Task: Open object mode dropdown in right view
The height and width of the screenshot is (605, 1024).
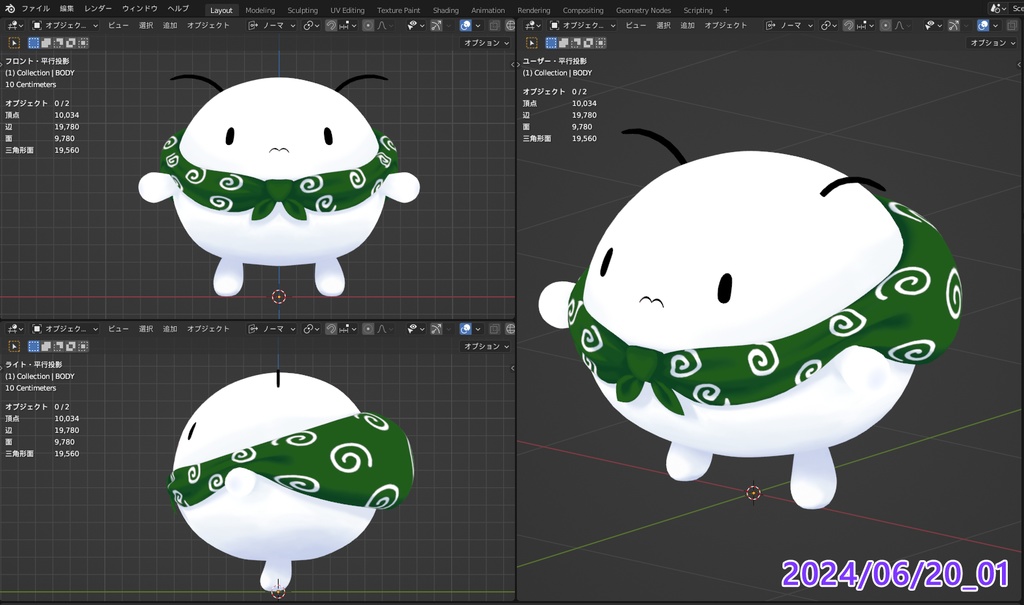Action: coord(65,329)
